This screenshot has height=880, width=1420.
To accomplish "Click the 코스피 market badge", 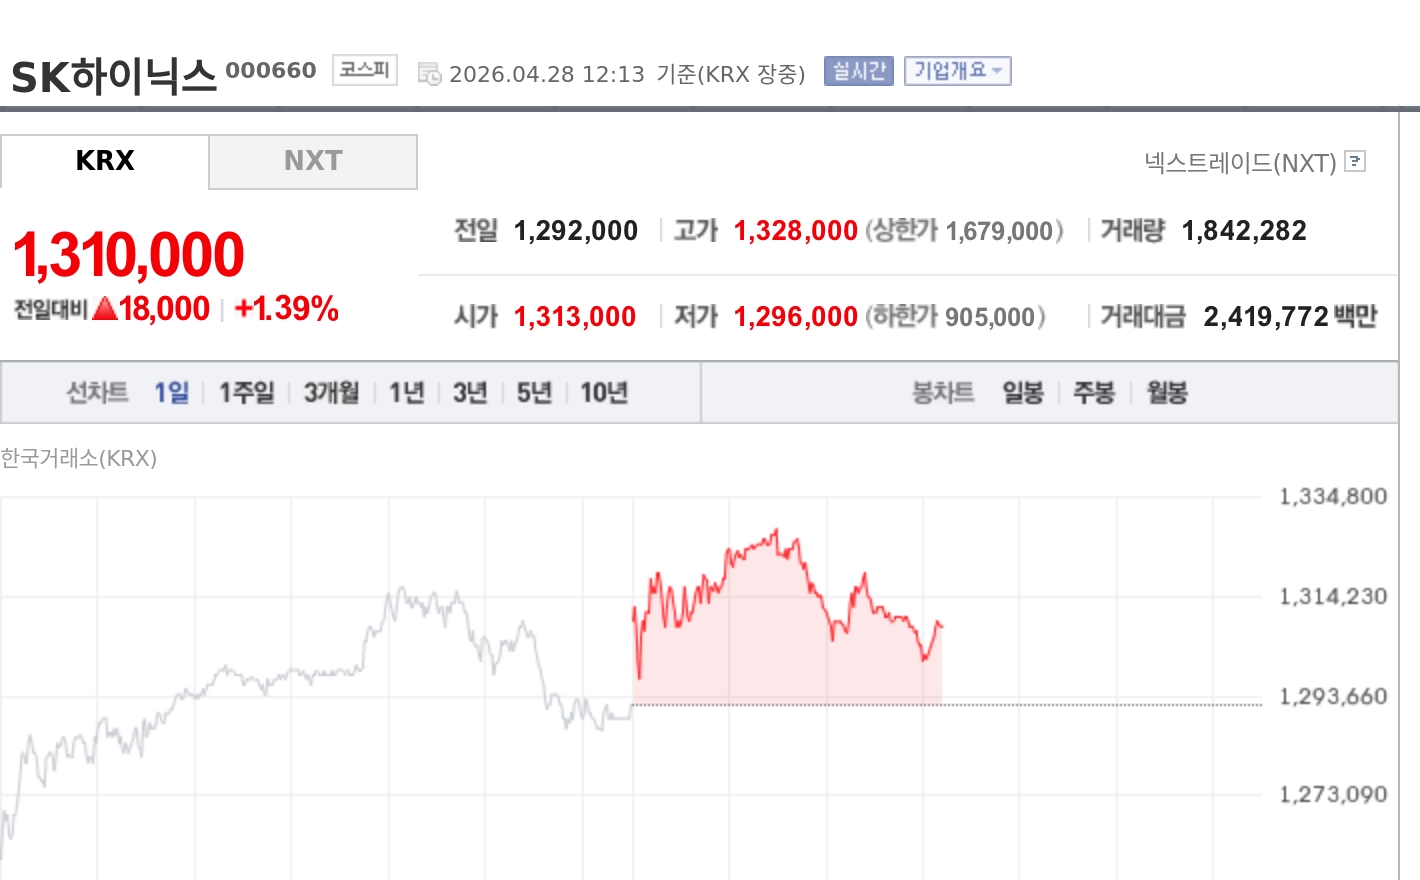I will point(363,70).
